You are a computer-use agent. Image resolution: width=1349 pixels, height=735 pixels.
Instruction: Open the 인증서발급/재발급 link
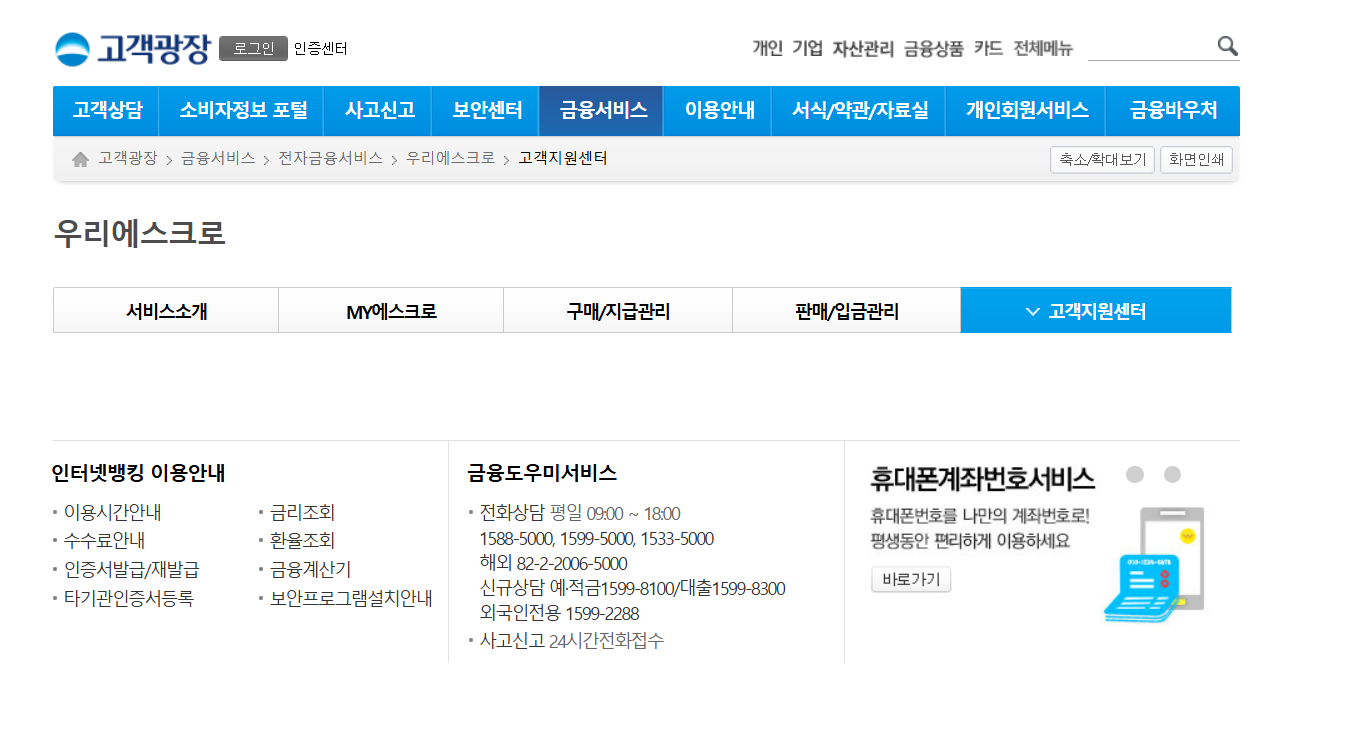pos(131,570)
